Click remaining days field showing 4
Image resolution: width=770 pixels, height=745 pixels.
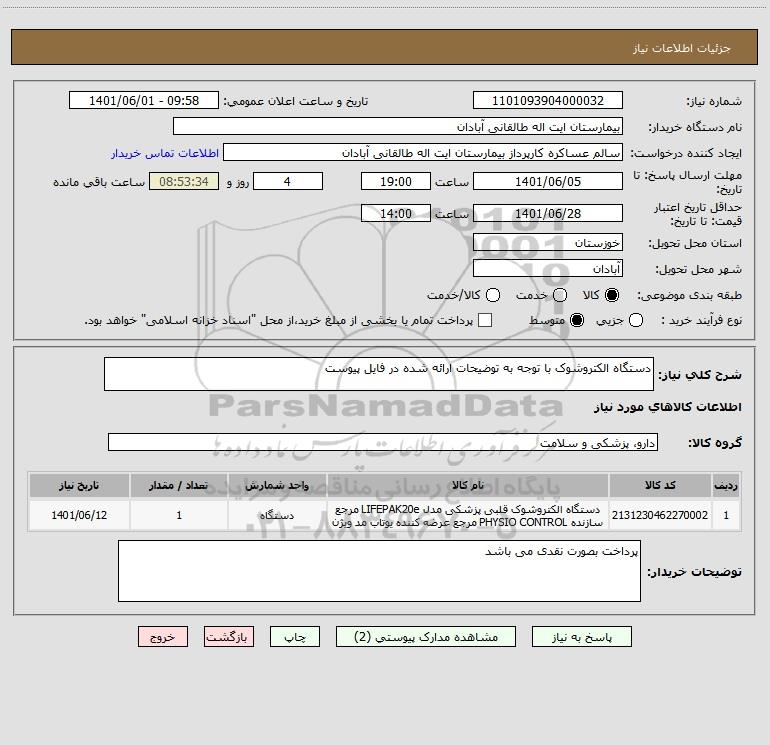tap(288, 181)
